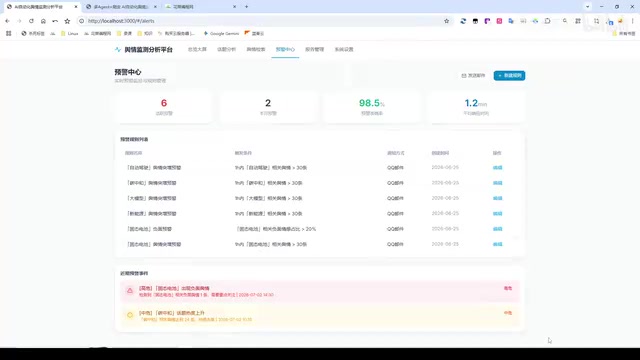Open the last navigation item 系统设置
This screenshot has width=640, height=360.
pyautogui.click(x=344, y=49)
